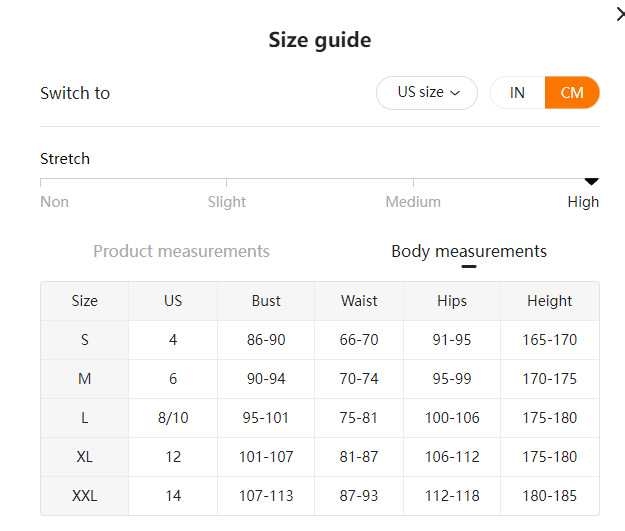Click the Bust column header
This screenshot has width=625, height=531.
(x=266, y=301)
